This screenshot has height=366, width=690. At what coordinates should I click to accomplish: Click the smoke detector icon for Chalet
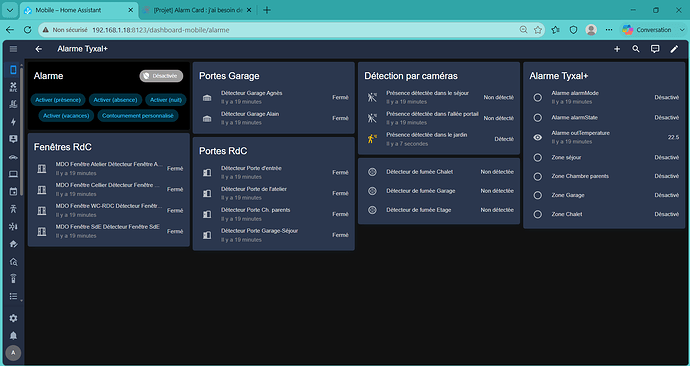point(372,172)
